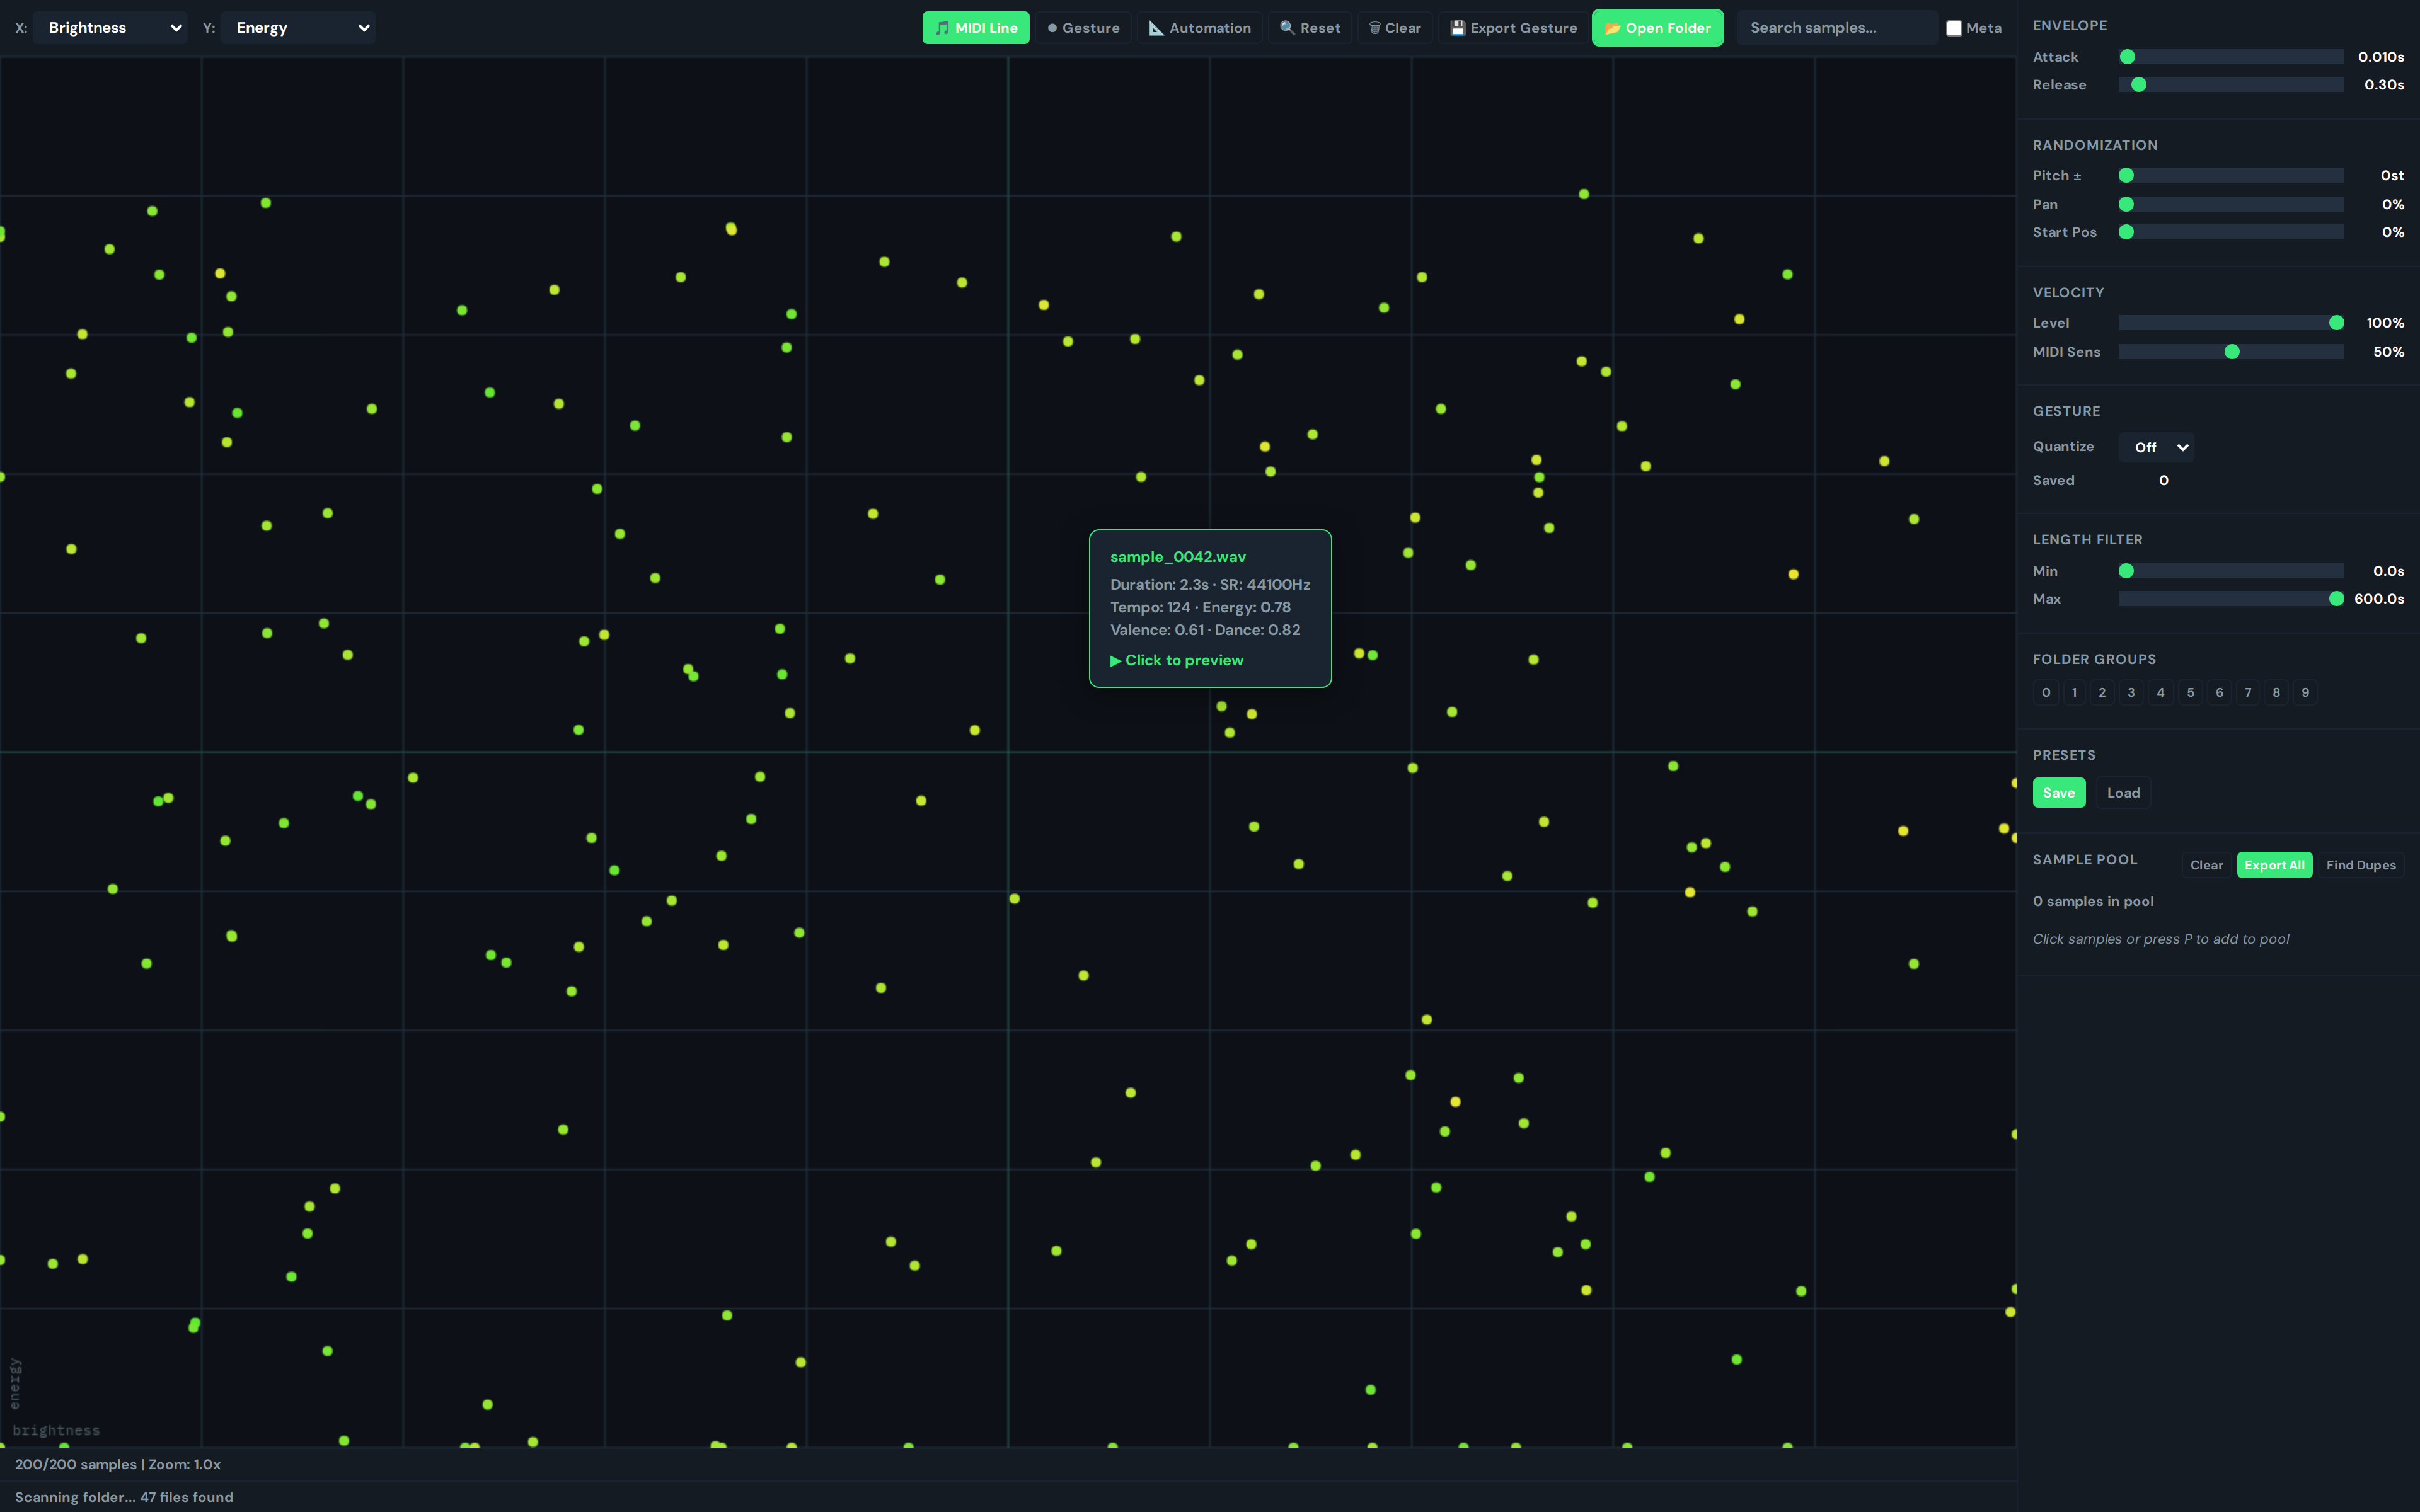Click the trash Clear toolbar button

[1395, 28]
